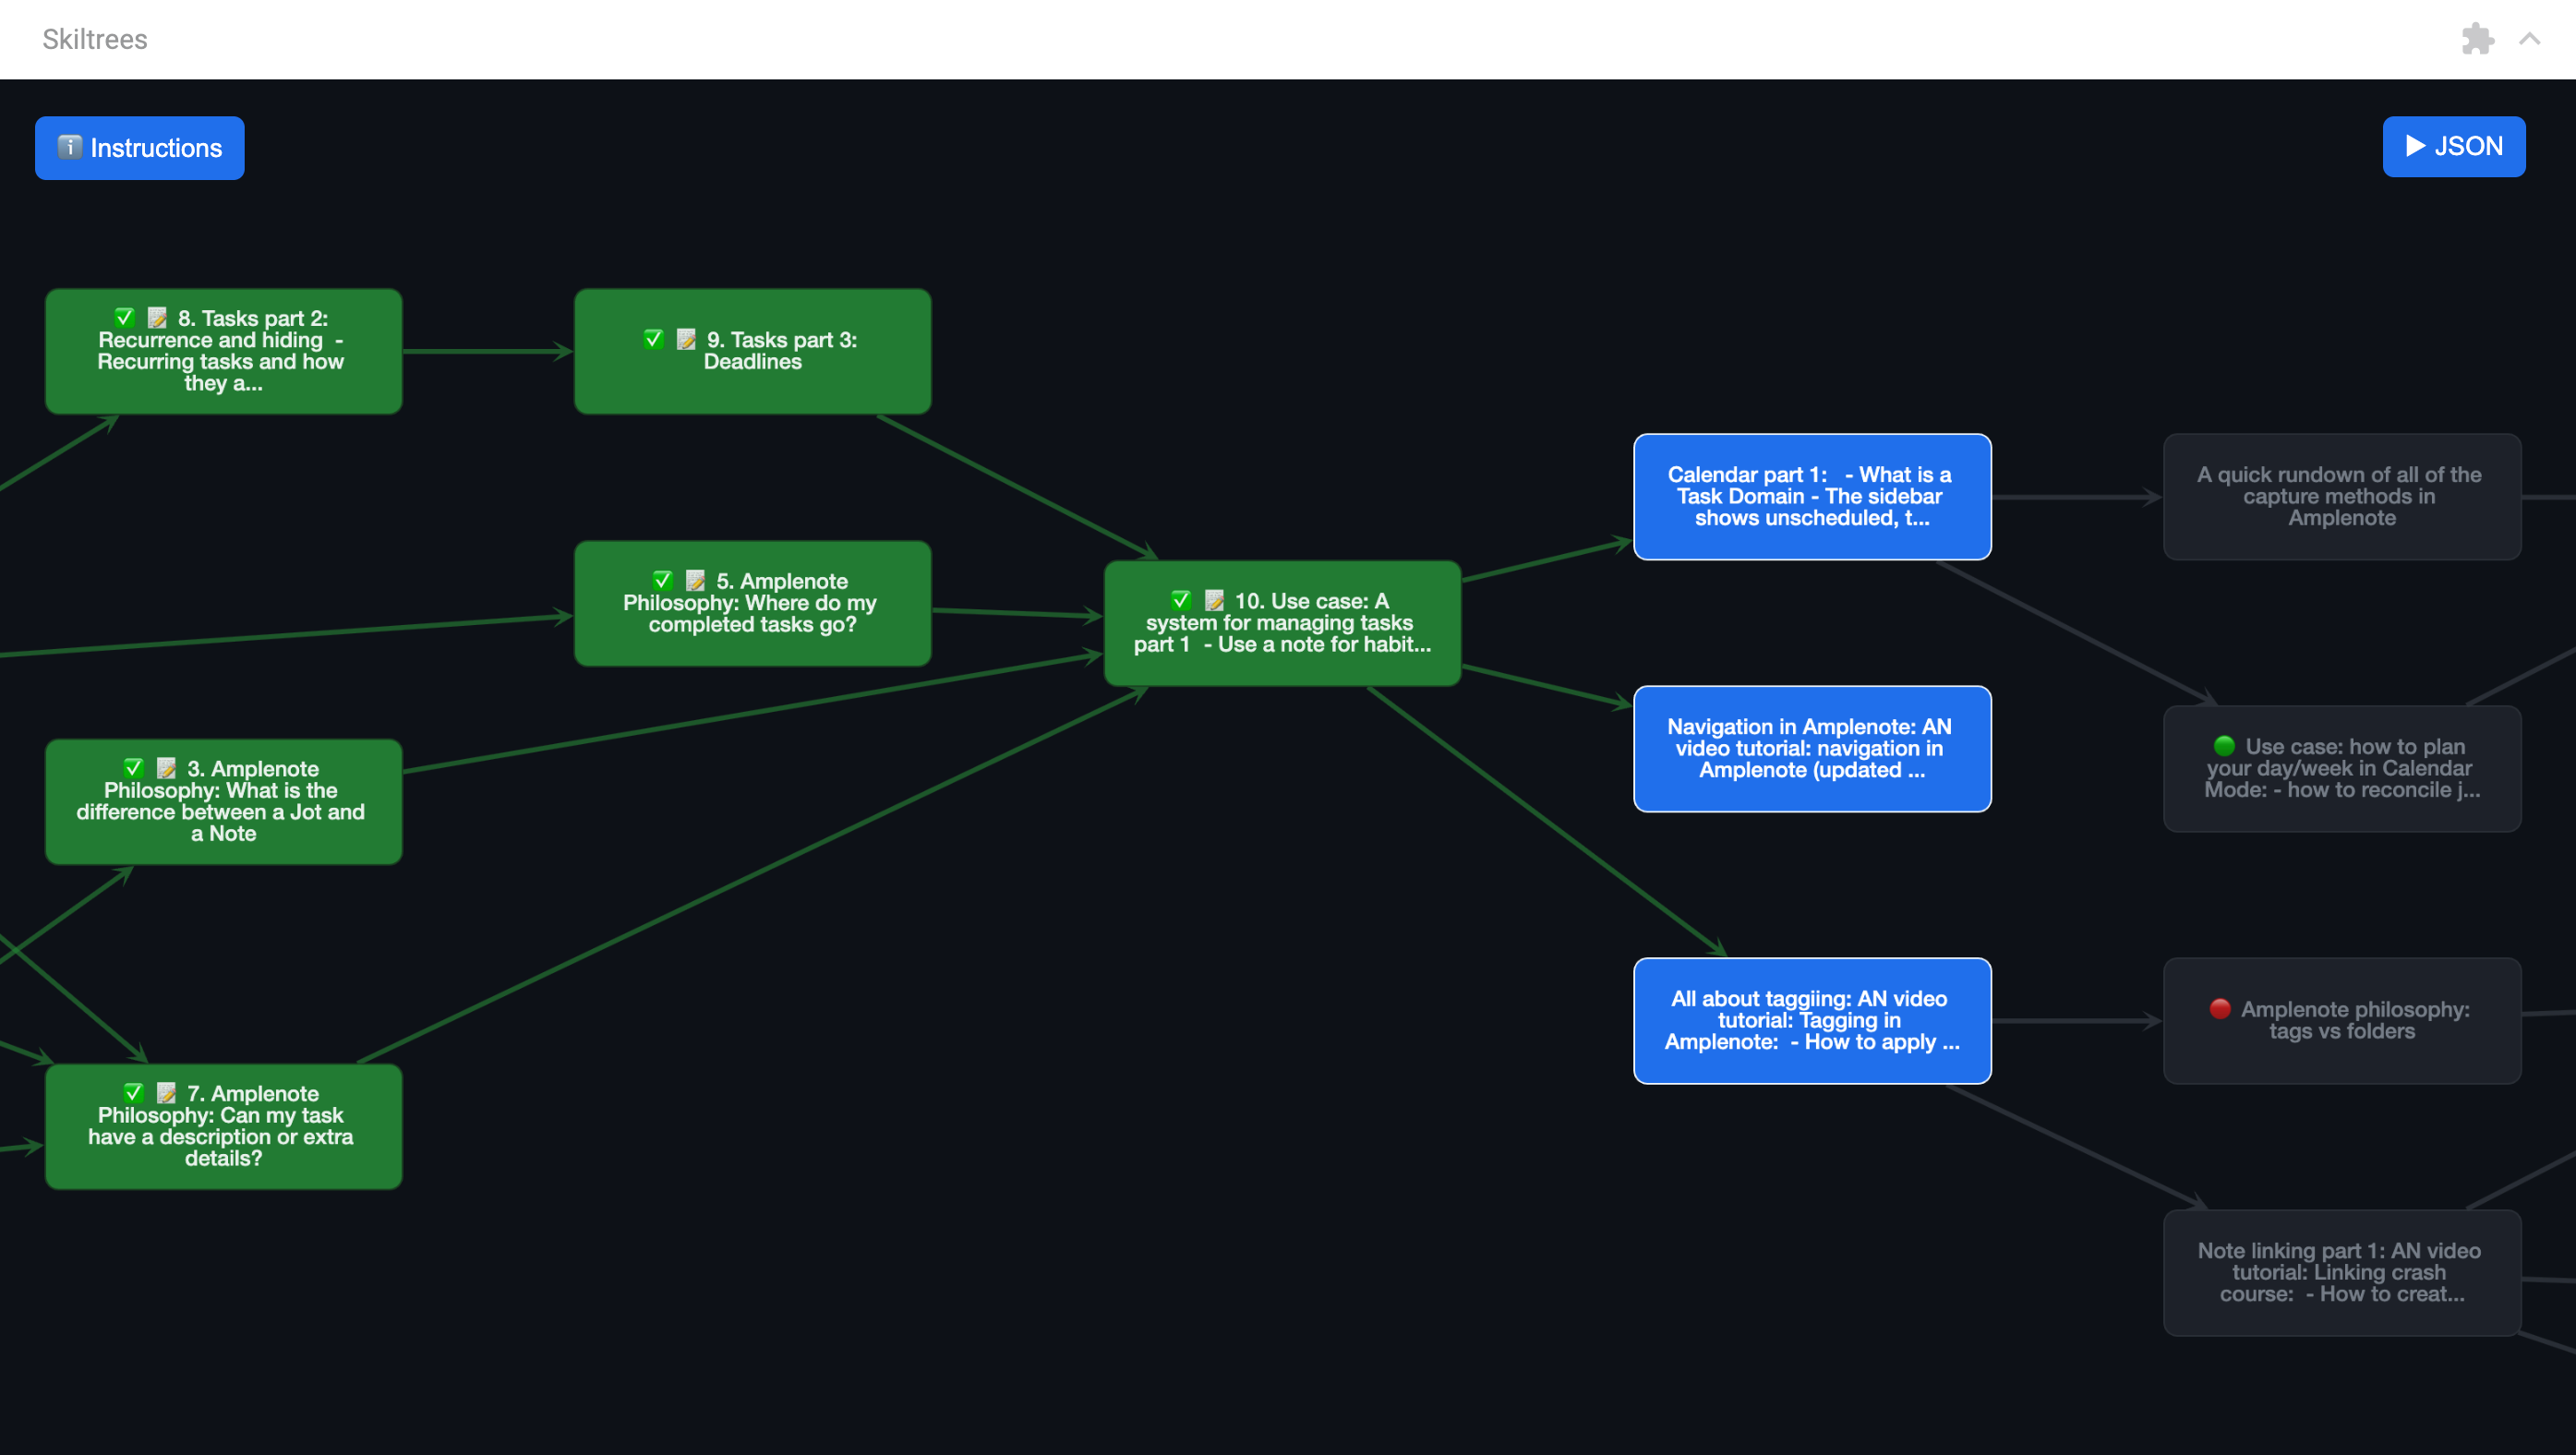
Task: Toggle checkmark on 5. Amplenote Philosophy node
Action: coord(662,581)
